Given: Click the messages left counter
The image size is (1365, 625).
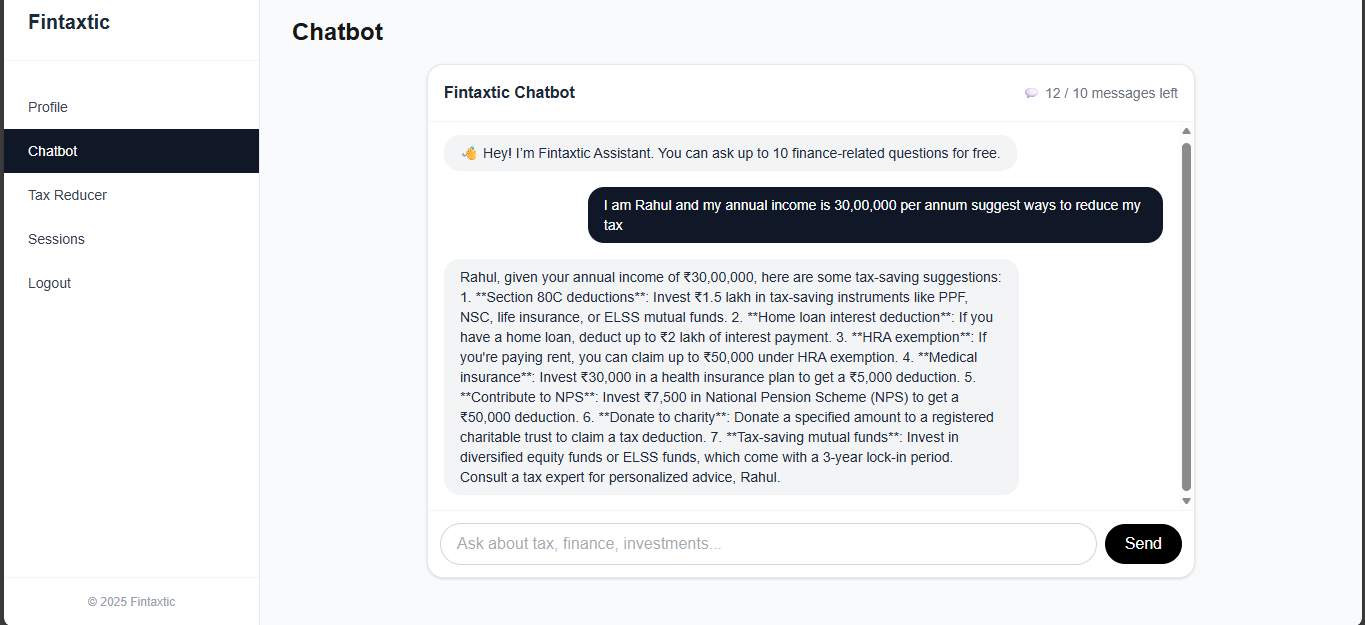Looking at the screenshot, I should pos(1111,93).
